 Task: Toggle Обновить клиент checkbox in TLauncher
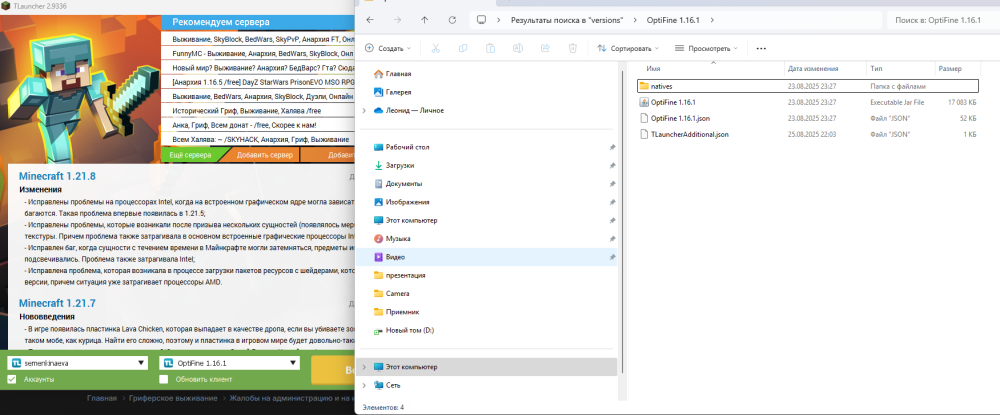163,379
